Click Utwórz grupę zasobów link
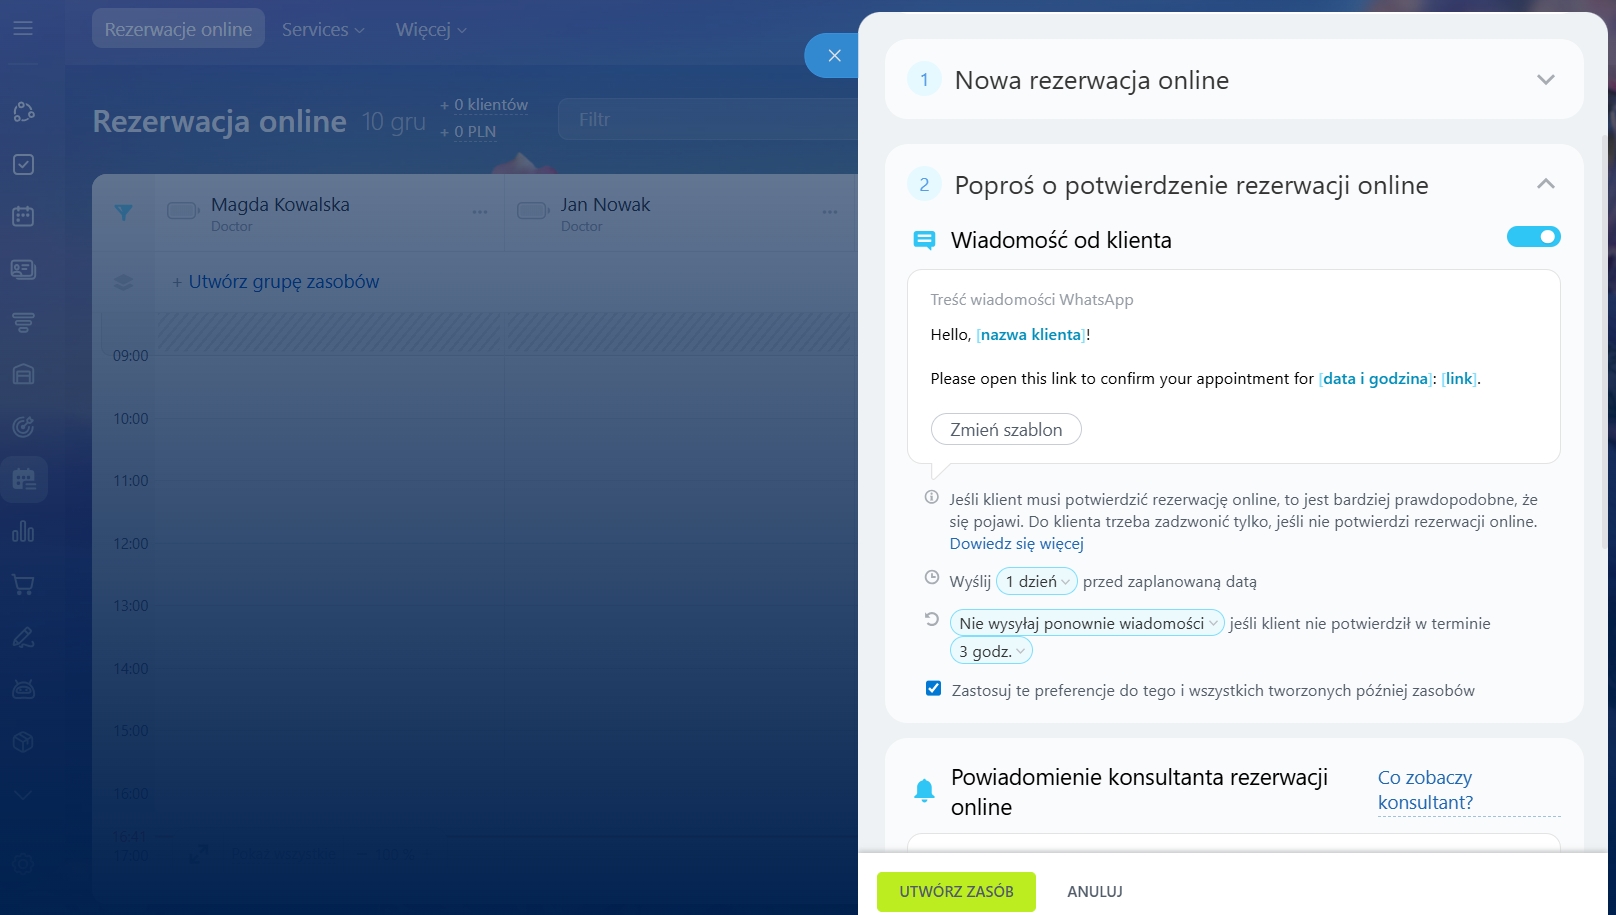Image resolution: width=1616 pixels, height=915 pixels. click(x=284, y=282)
